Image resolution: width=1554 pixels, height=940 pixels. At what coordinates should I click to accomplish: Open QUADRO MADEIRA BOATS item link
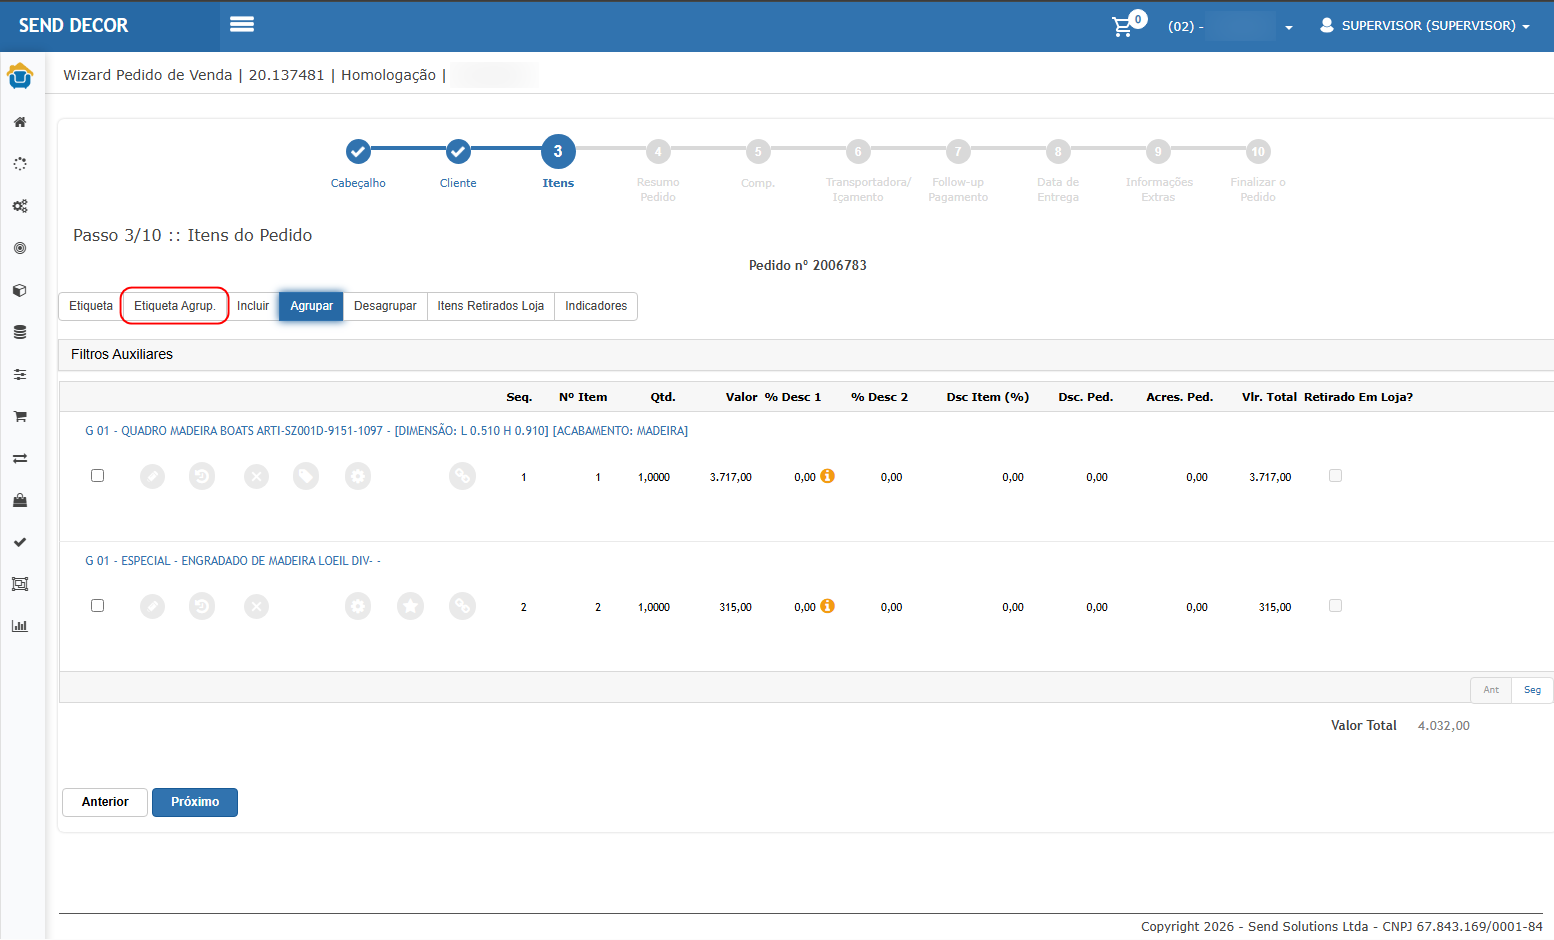386,431
